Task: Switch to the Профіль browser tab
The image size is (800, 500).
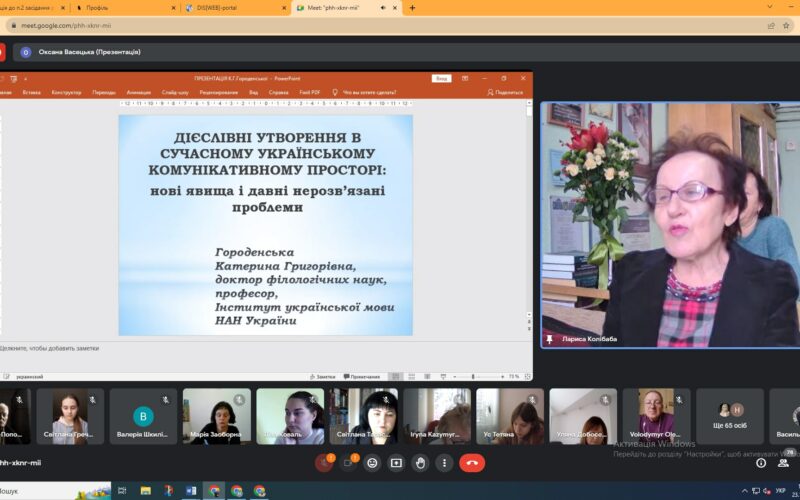Action: (120, 8)
